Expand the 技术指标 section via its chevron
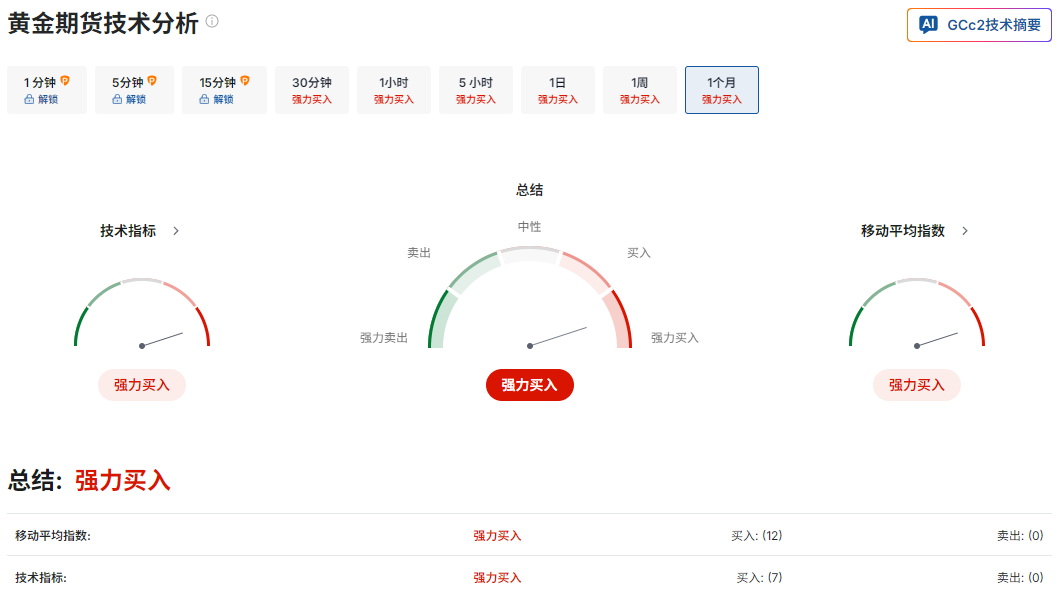Image resolution: width=1062 pixels, height=589 pixels. click(175, 231)
